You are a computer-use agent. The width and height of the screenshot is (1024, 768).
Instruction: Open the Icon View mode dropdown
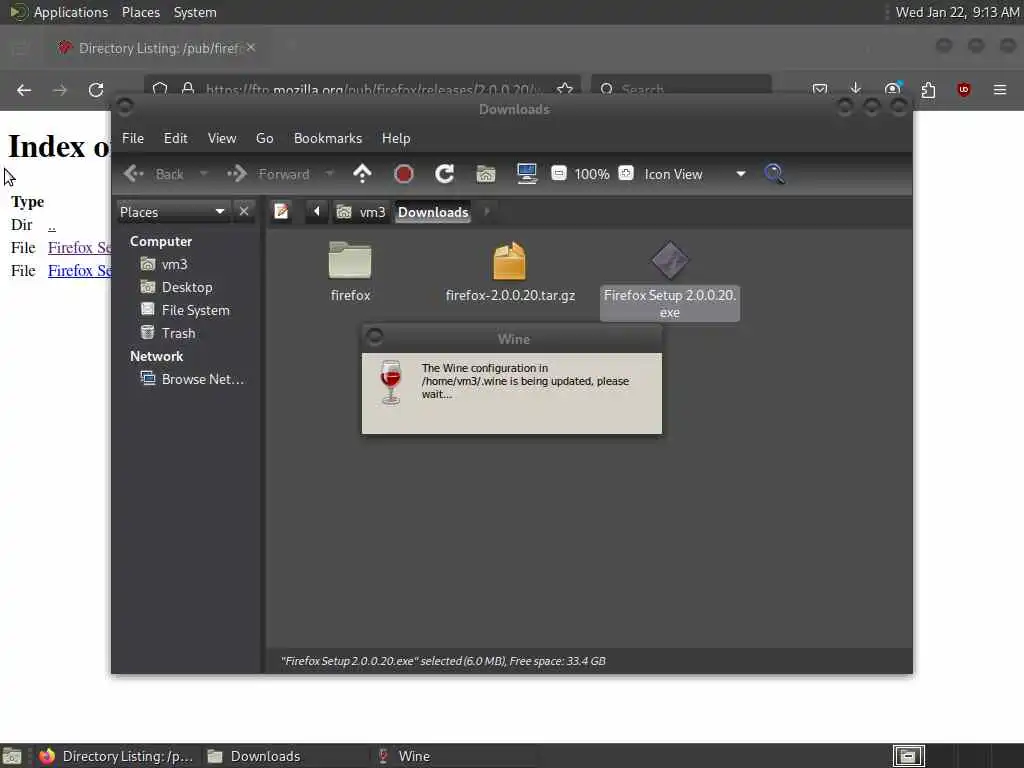[x=696, y=174]
